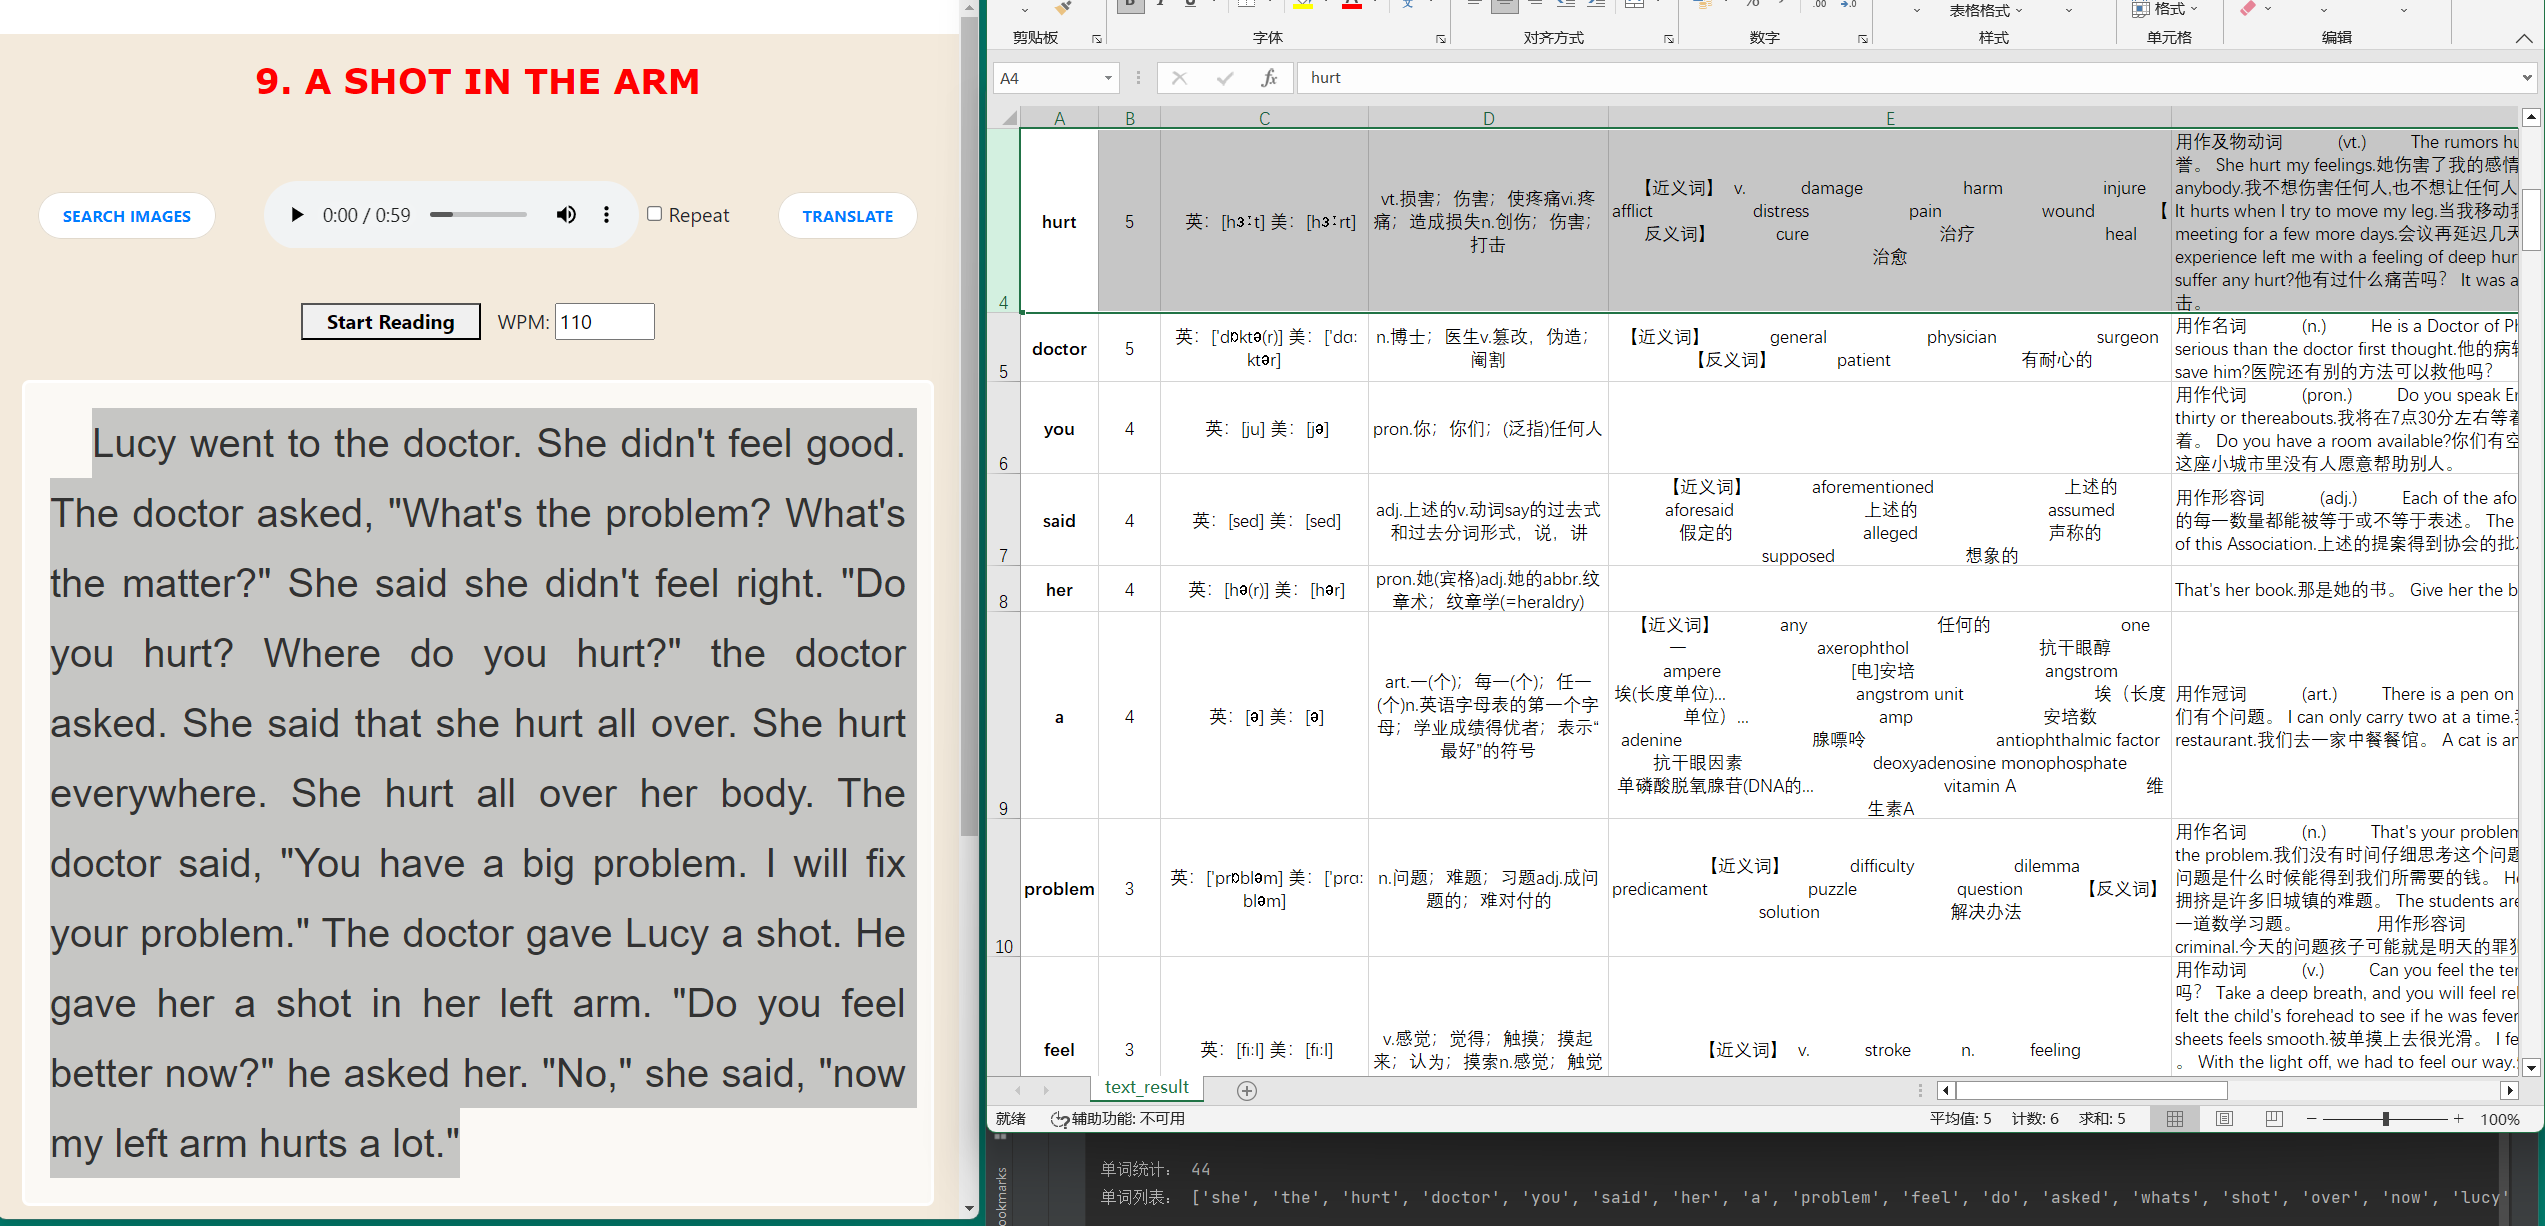Screen dimensions: 2545x1226
Task: Click zoom in plus on status bar
Action: (2458, 1119)
